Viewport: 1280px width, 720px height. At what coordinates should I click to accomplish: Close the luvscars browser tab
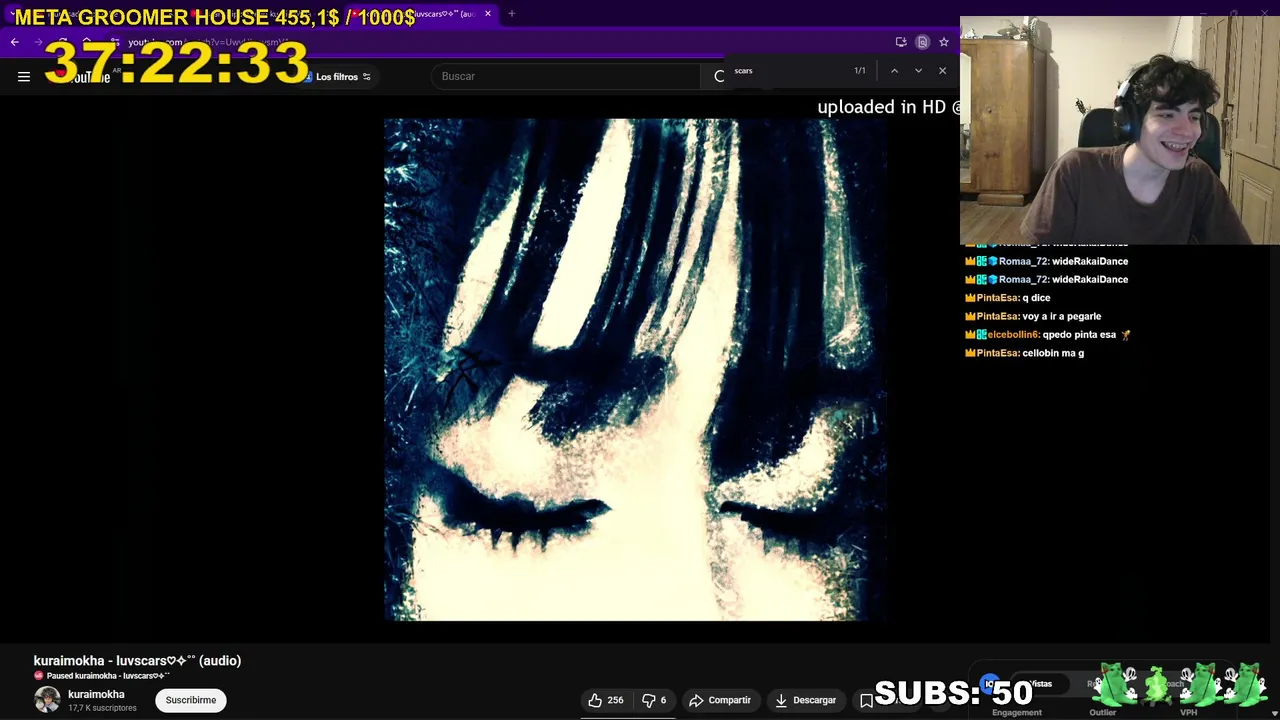488,14
